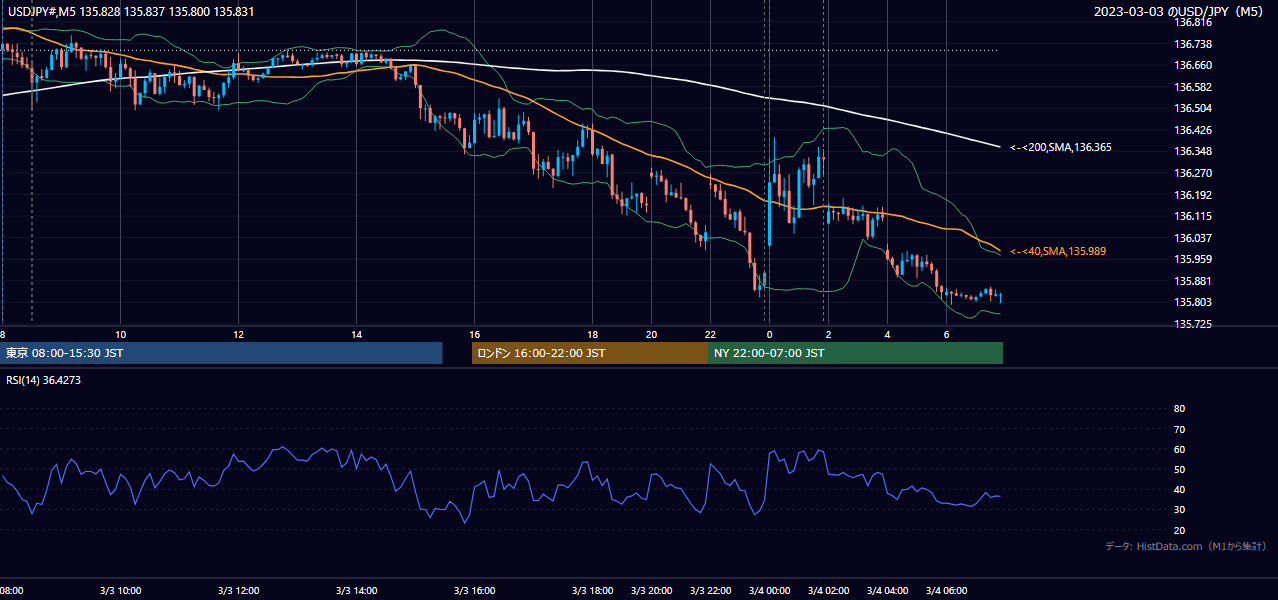Click RSI scale value 50
Screen dimensions: 1278x600
tap(1180, 470)
